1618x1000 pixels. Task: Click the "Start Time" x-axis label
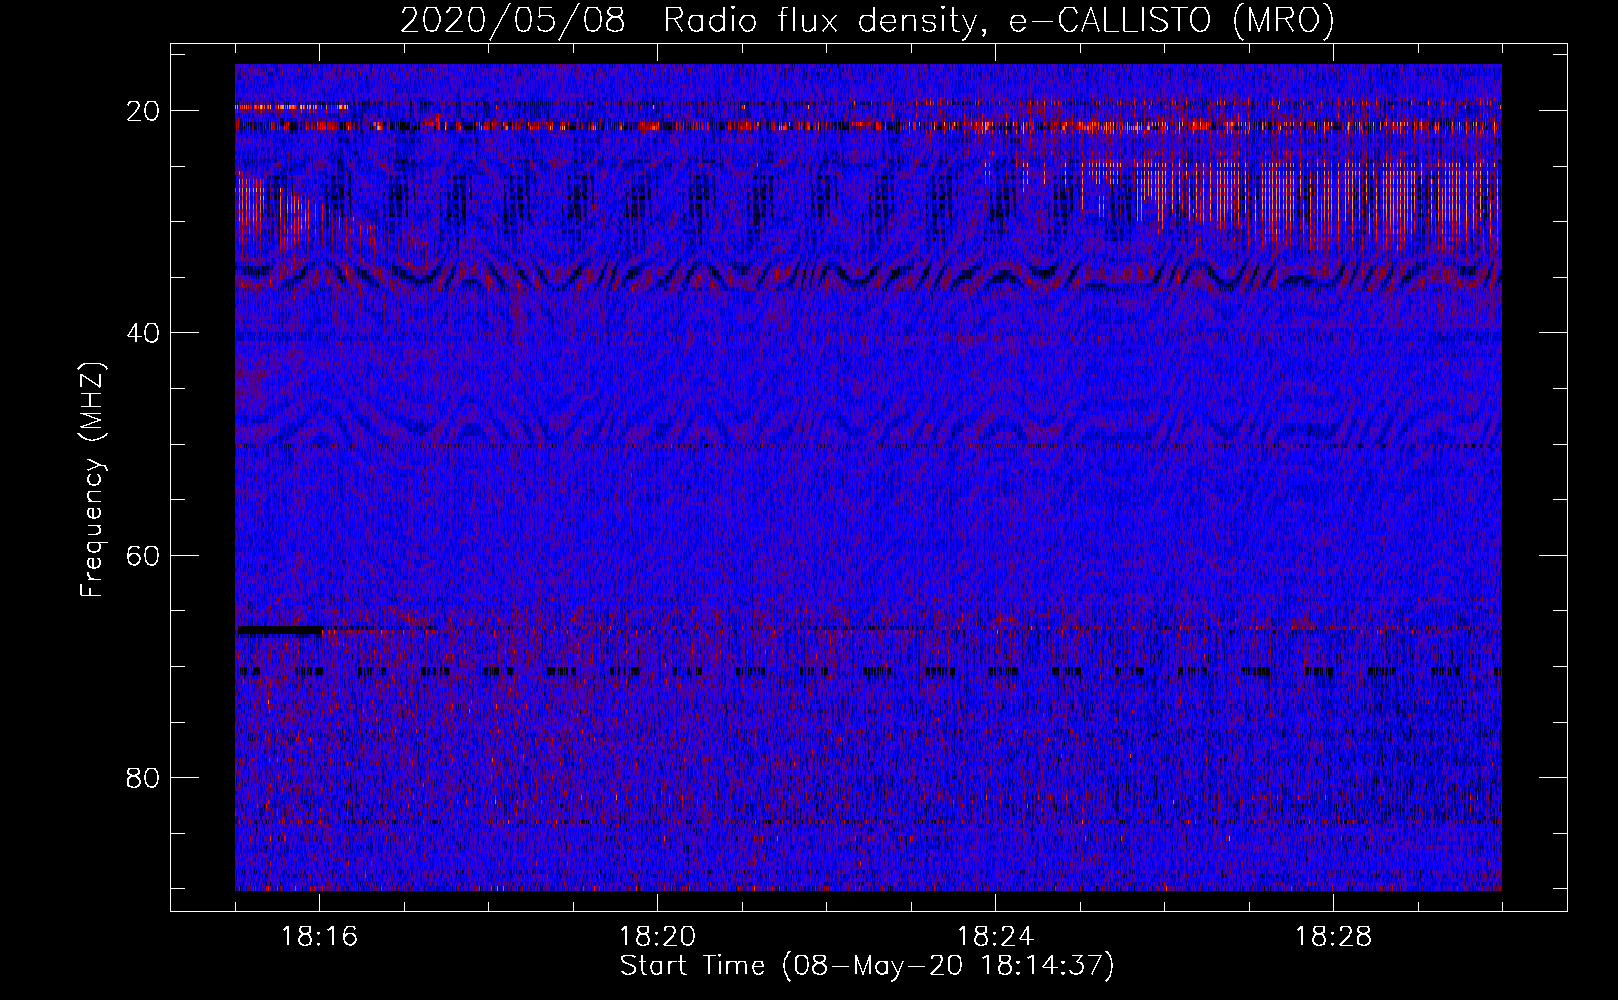[692, 966]
